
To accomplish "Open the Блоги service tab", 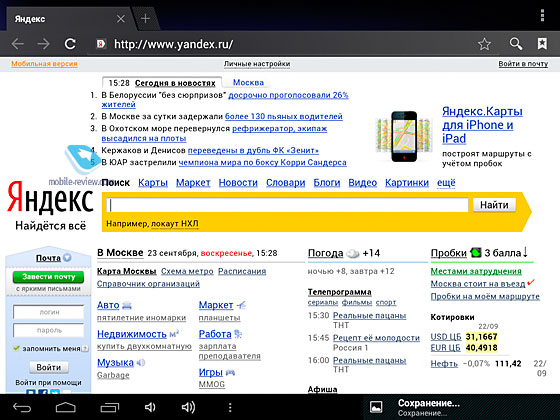I will click(x=327, y=182).
